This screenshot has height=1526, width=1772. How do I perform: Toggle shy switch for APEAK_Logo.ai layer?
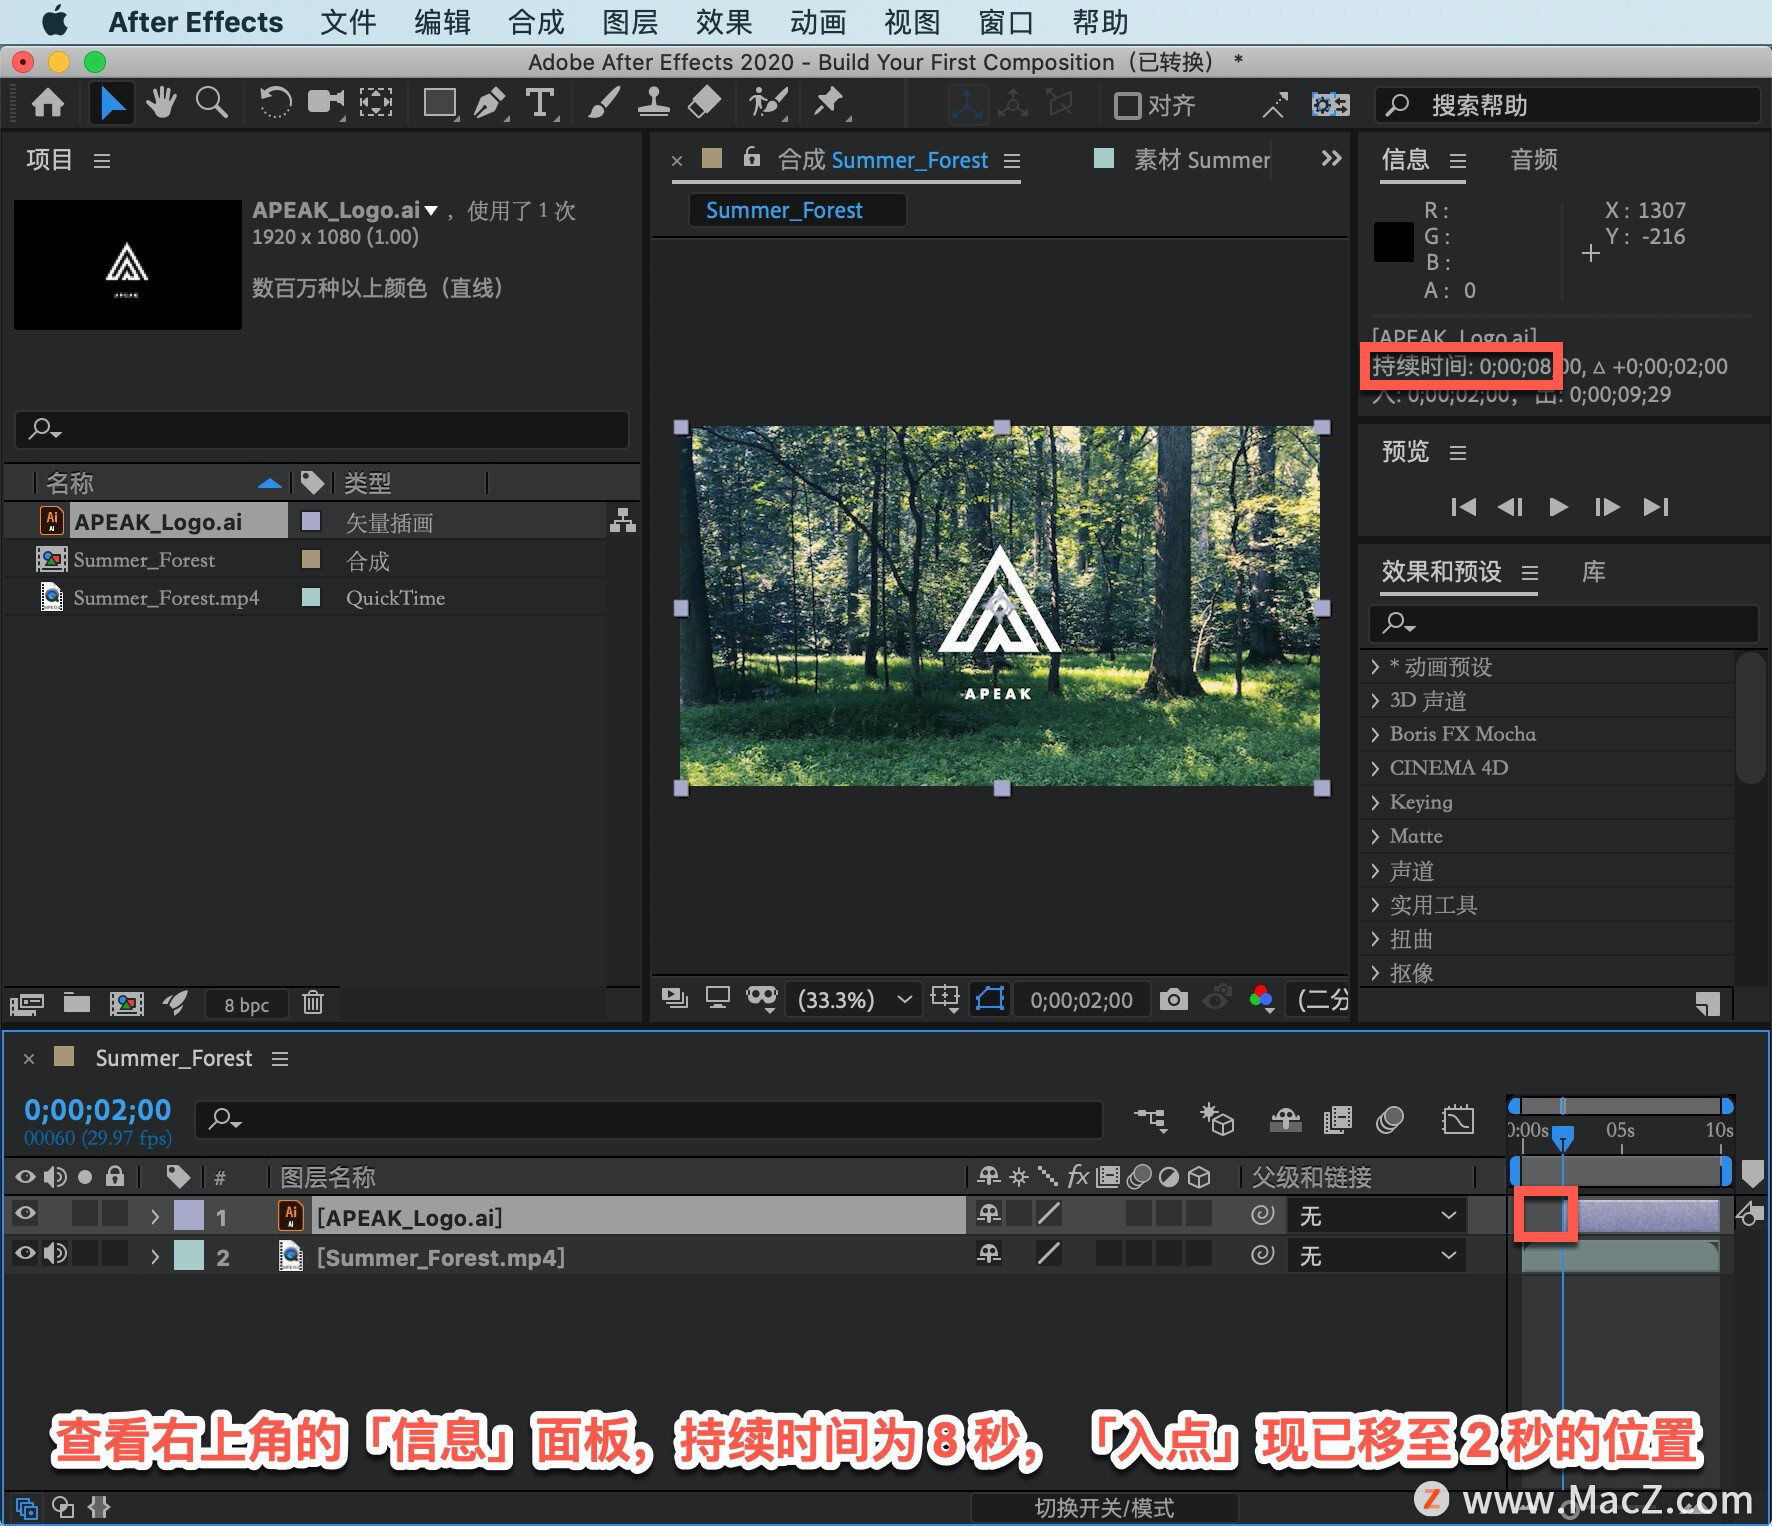989,1214
